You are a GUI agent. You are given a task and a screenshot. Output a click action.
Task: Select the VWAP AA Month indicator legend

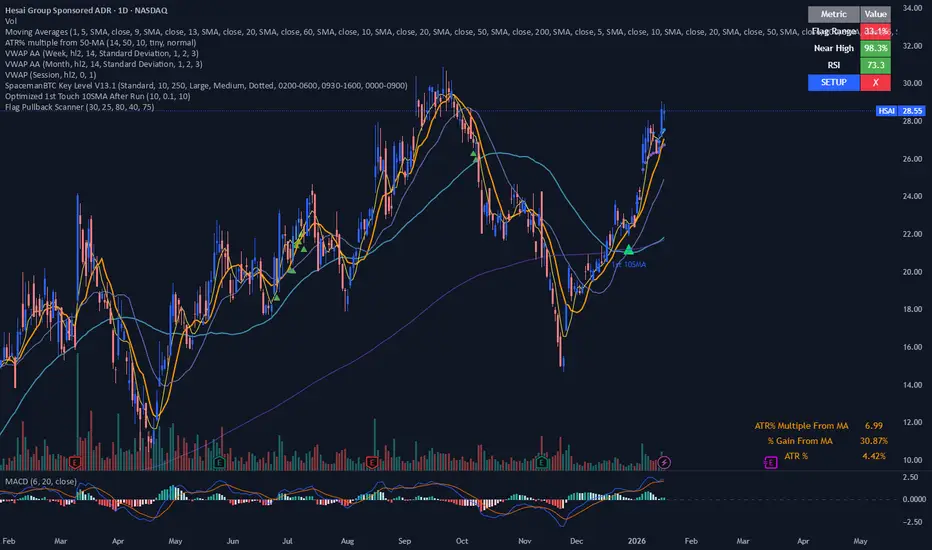[x=103, y=64]
